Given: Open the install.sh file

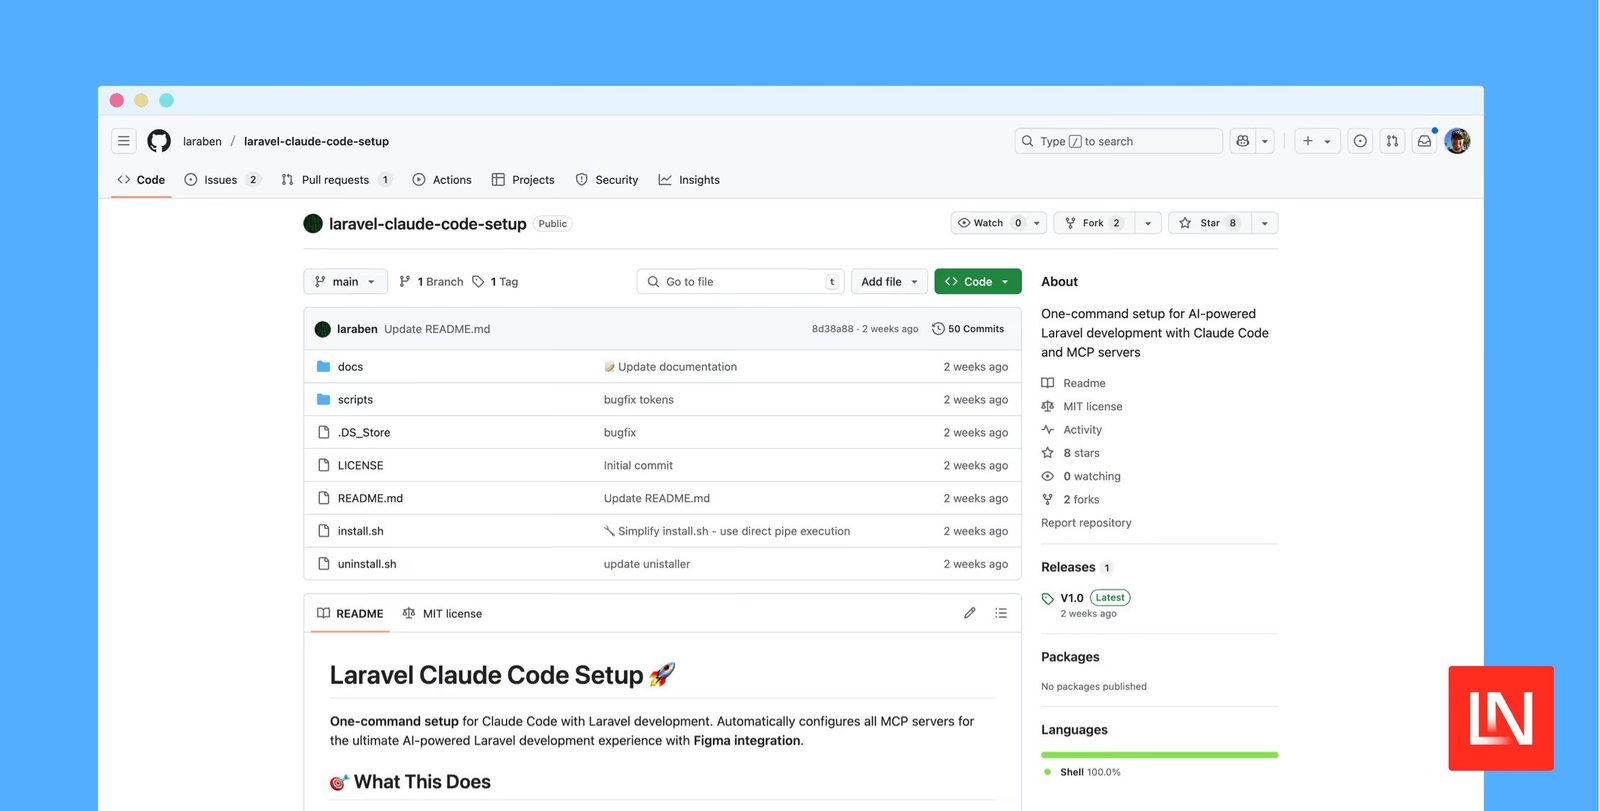Looking at the screenshot, I should pyautogui.click(x=361, y=531).
